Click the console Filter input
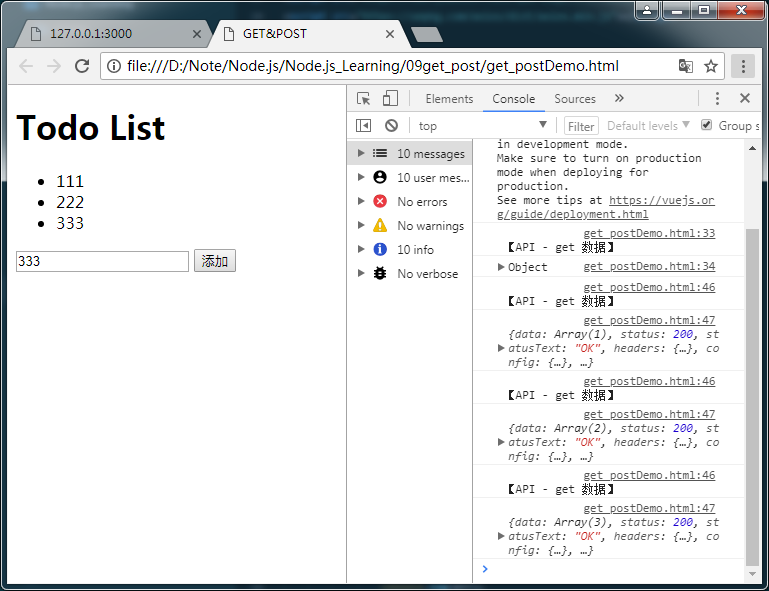 [x=581, y=126]
